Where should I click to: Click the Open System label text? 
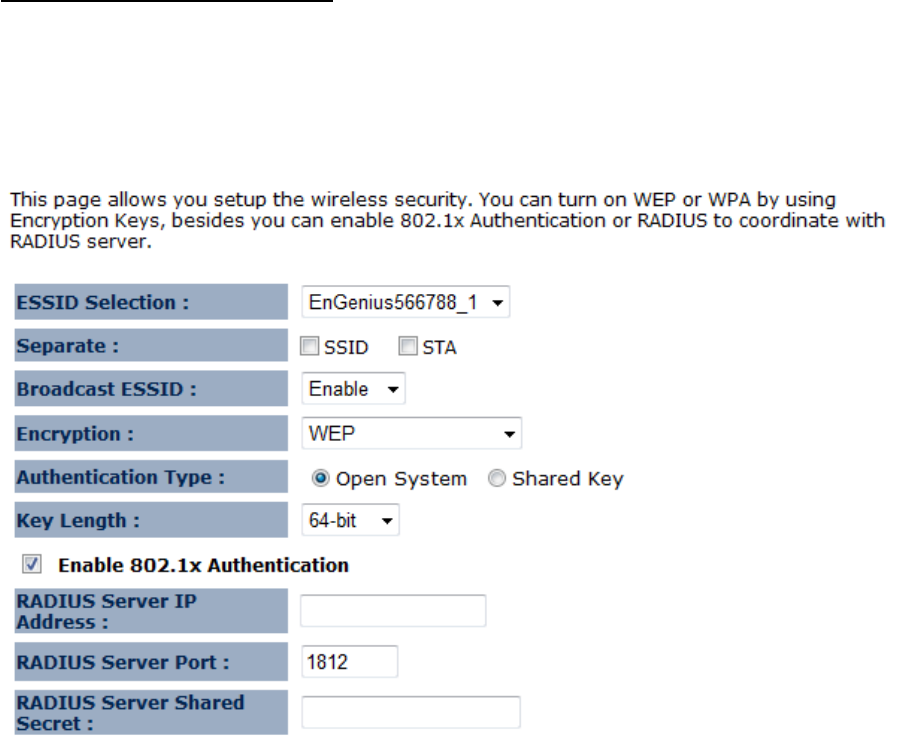tap(401, 479)
